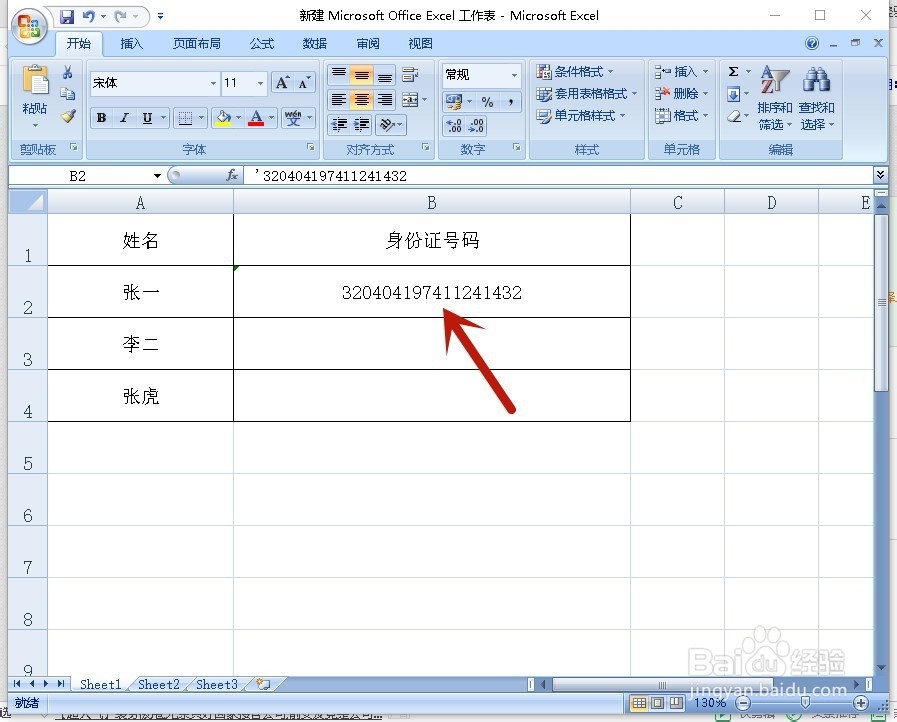The height and width of the screenshot is (722, 897).
Task: Click the AutoSum Σ icon
Action: [733, 70]
